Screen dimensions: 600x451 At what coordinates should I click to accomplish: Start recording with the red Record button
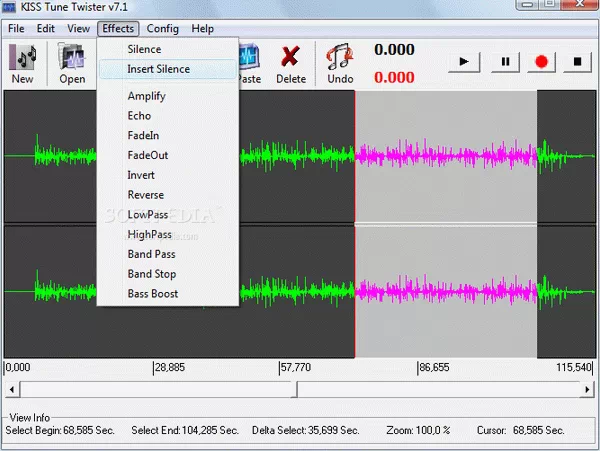[x=541, y=62]
